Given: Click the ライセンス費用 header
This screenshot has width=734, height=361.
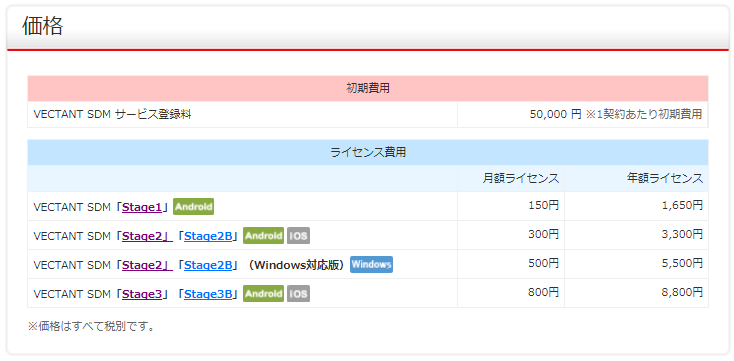Looking at the screenshot, I should (x=367, y=152).
